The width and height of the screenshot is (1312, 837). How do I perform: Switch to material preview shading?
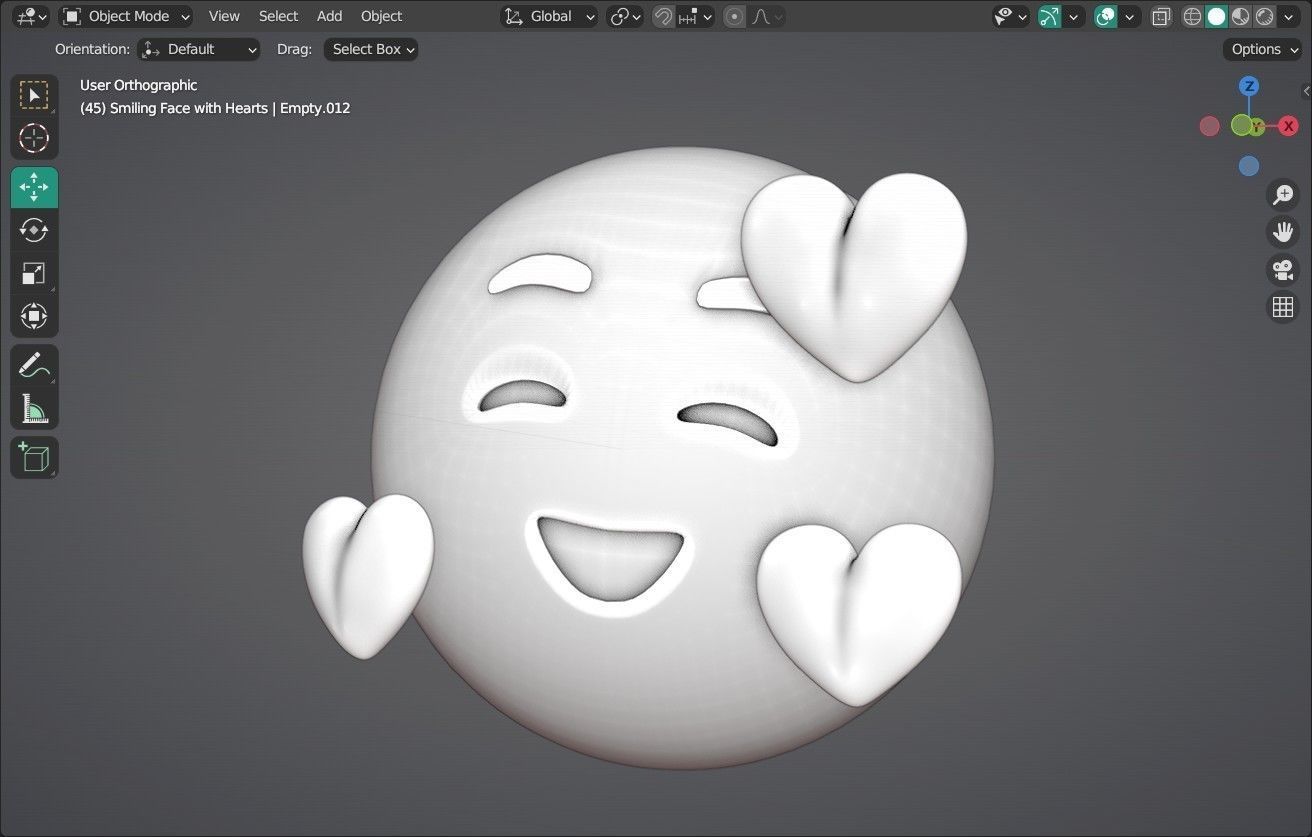tap(1240, 16)
